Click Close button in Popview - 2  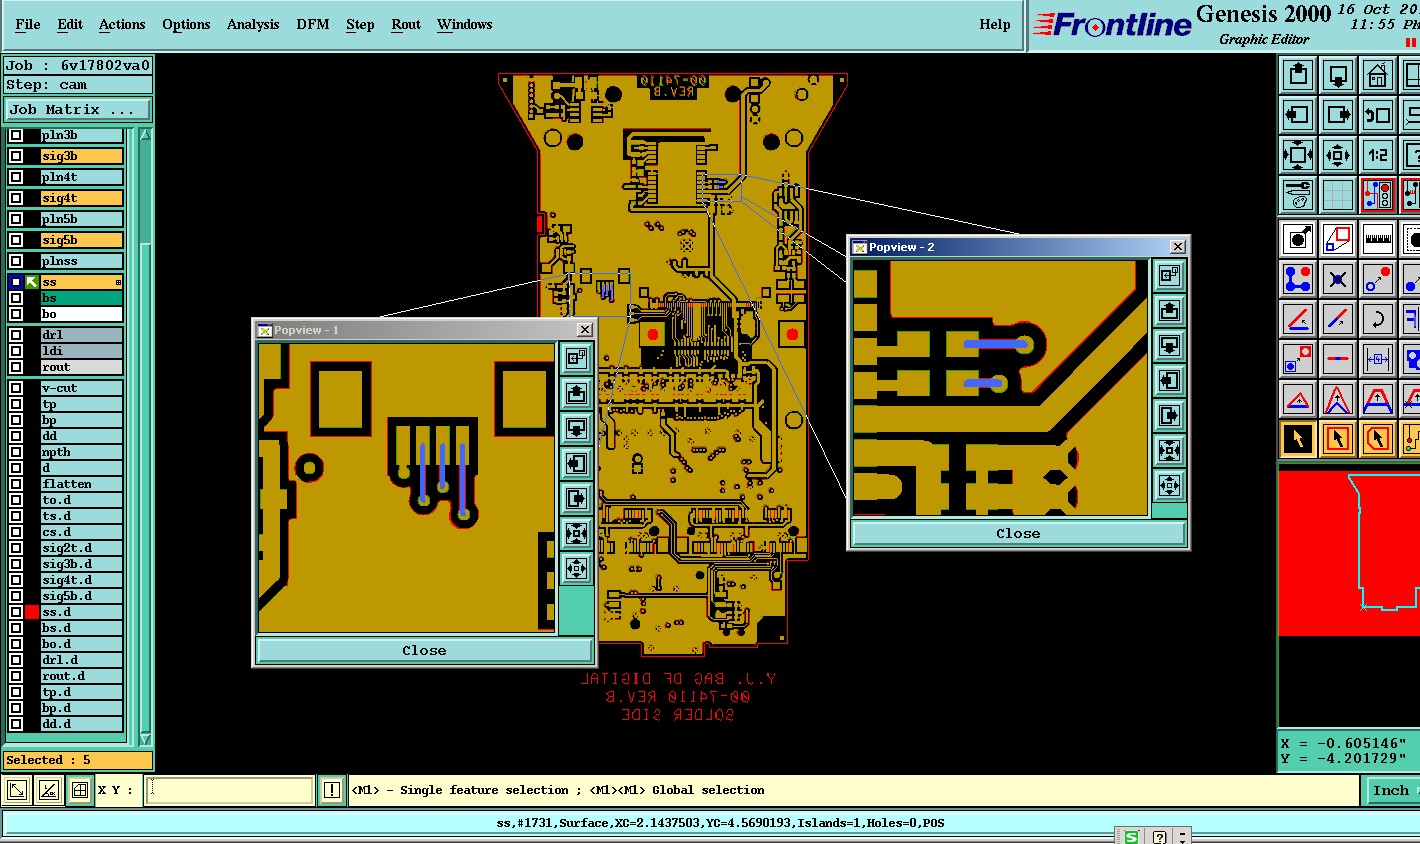(1018, 533)
